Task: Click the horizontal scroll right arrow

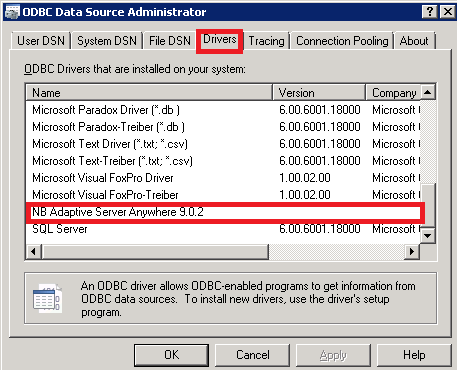Action: (412, 251)
